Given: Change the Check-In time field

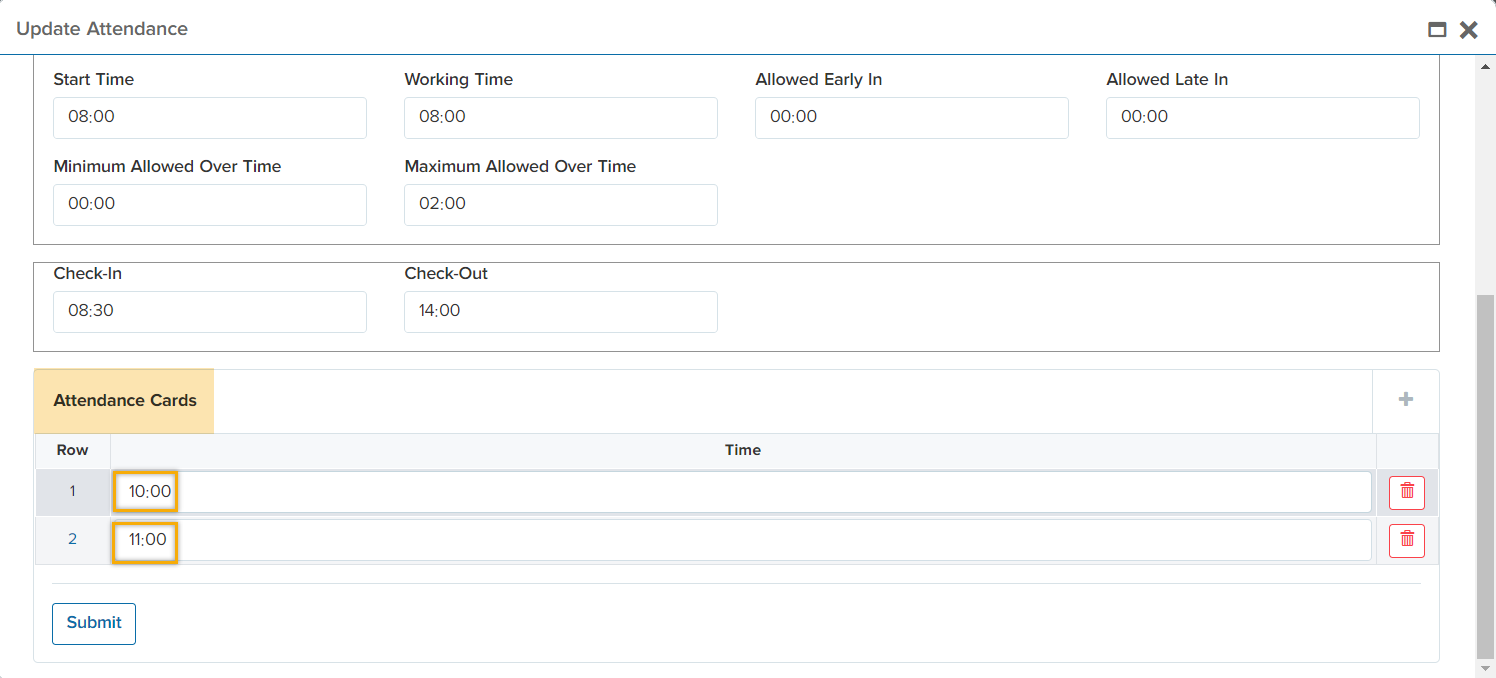Looking at the screenshot, I should tap(209, 311).
